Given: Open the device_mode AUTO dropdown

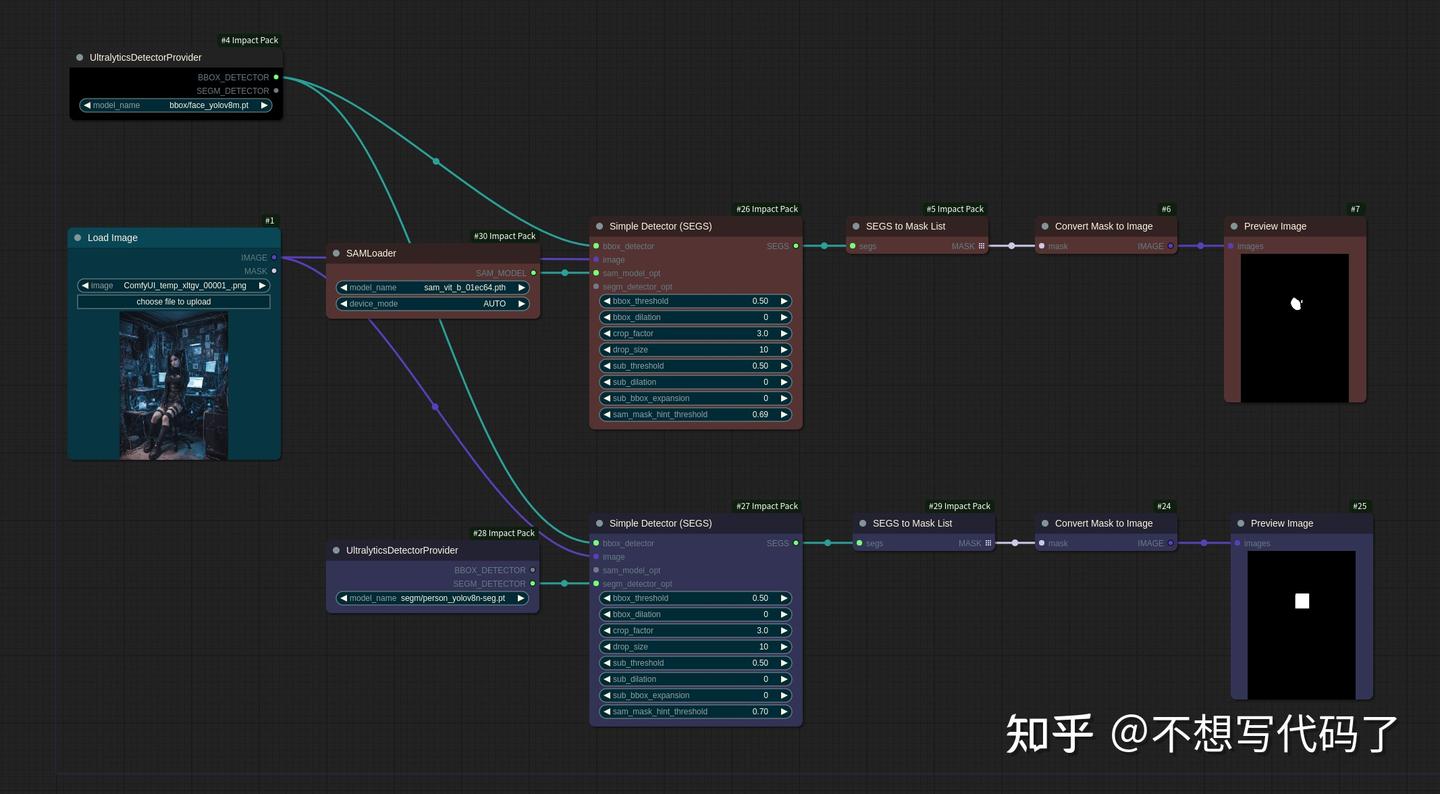Looking at the screenshot, I should tap(432, 303).
